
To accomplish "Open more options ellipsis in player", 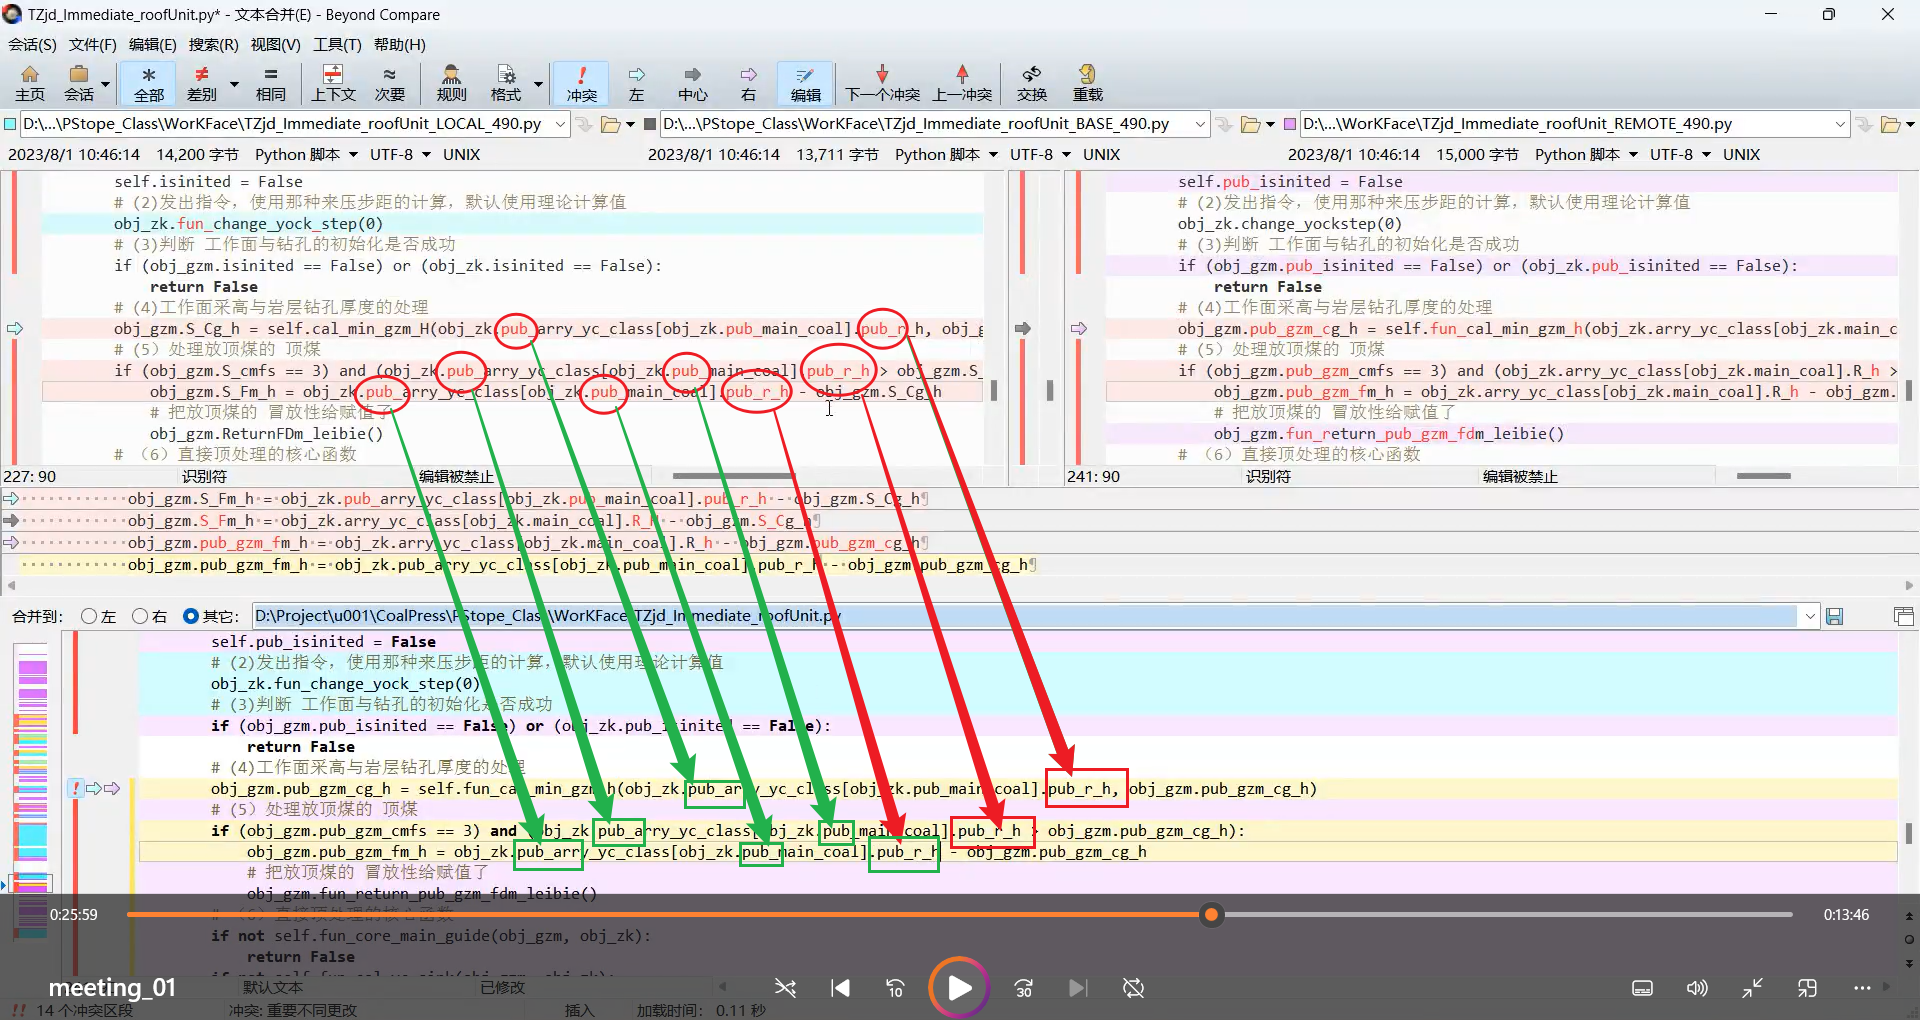I will [1862, 988].
